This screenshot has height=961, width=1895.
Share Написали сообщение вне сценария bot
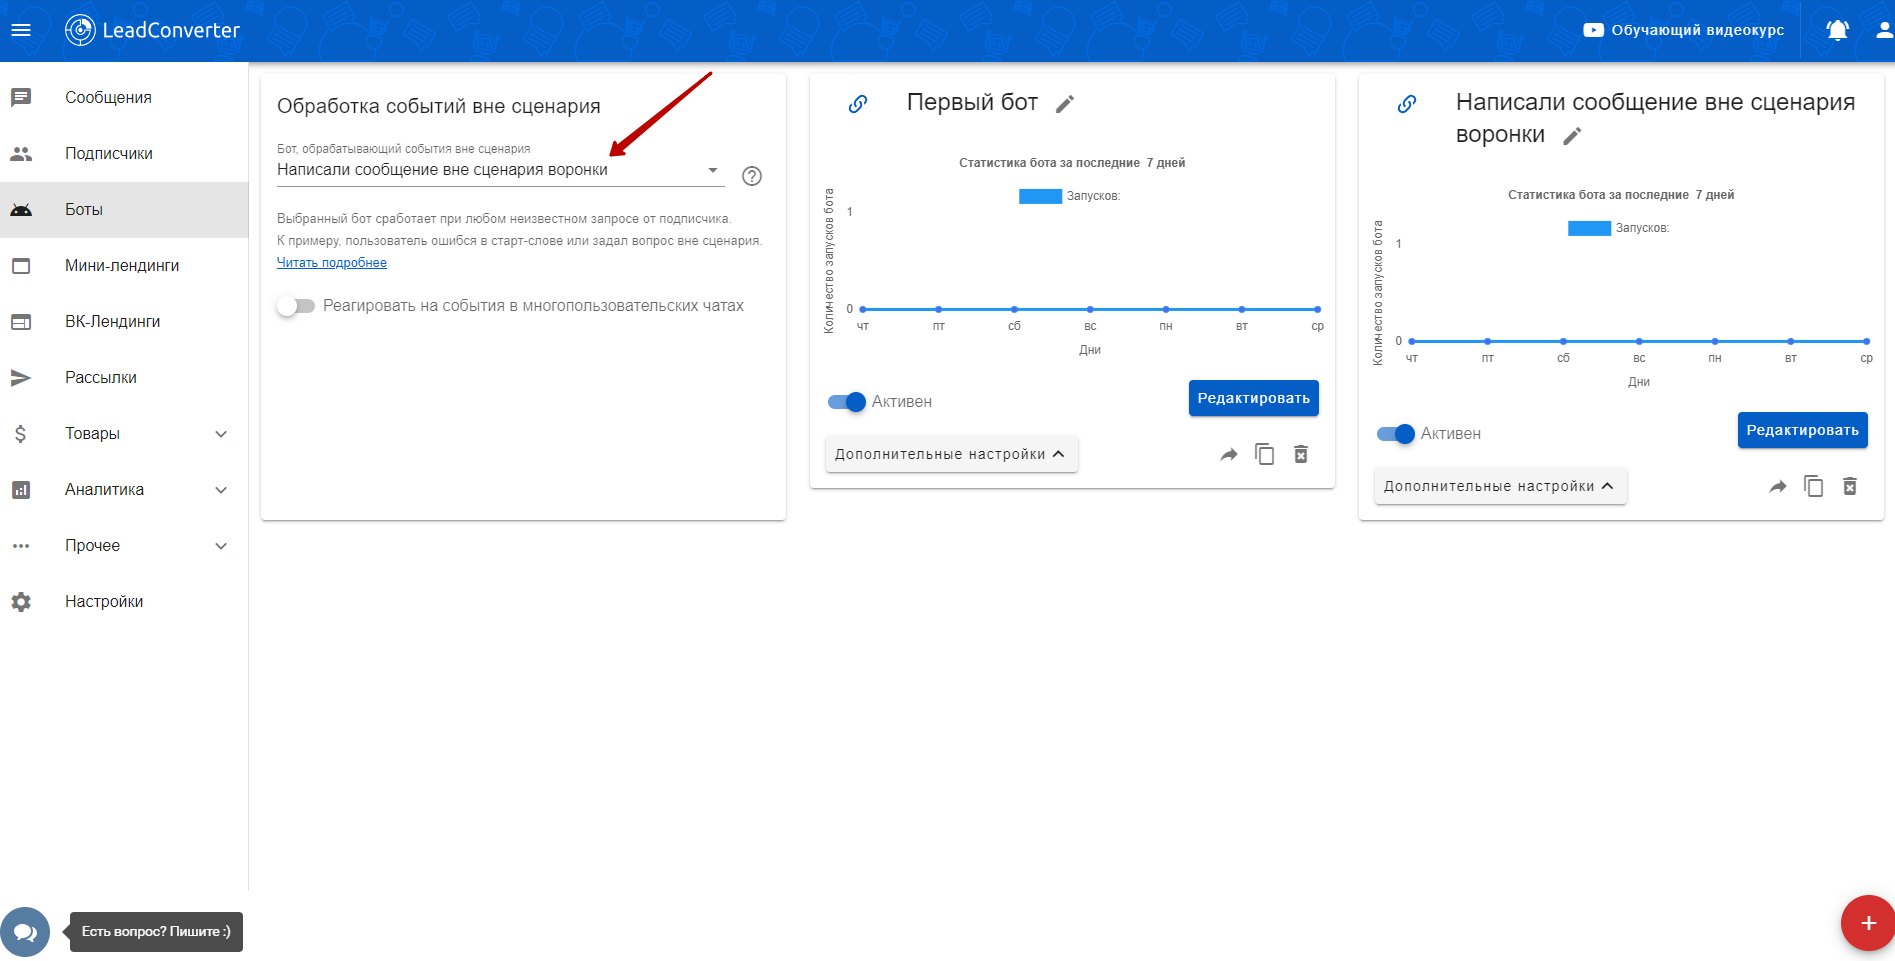(x=1778, y=487)
